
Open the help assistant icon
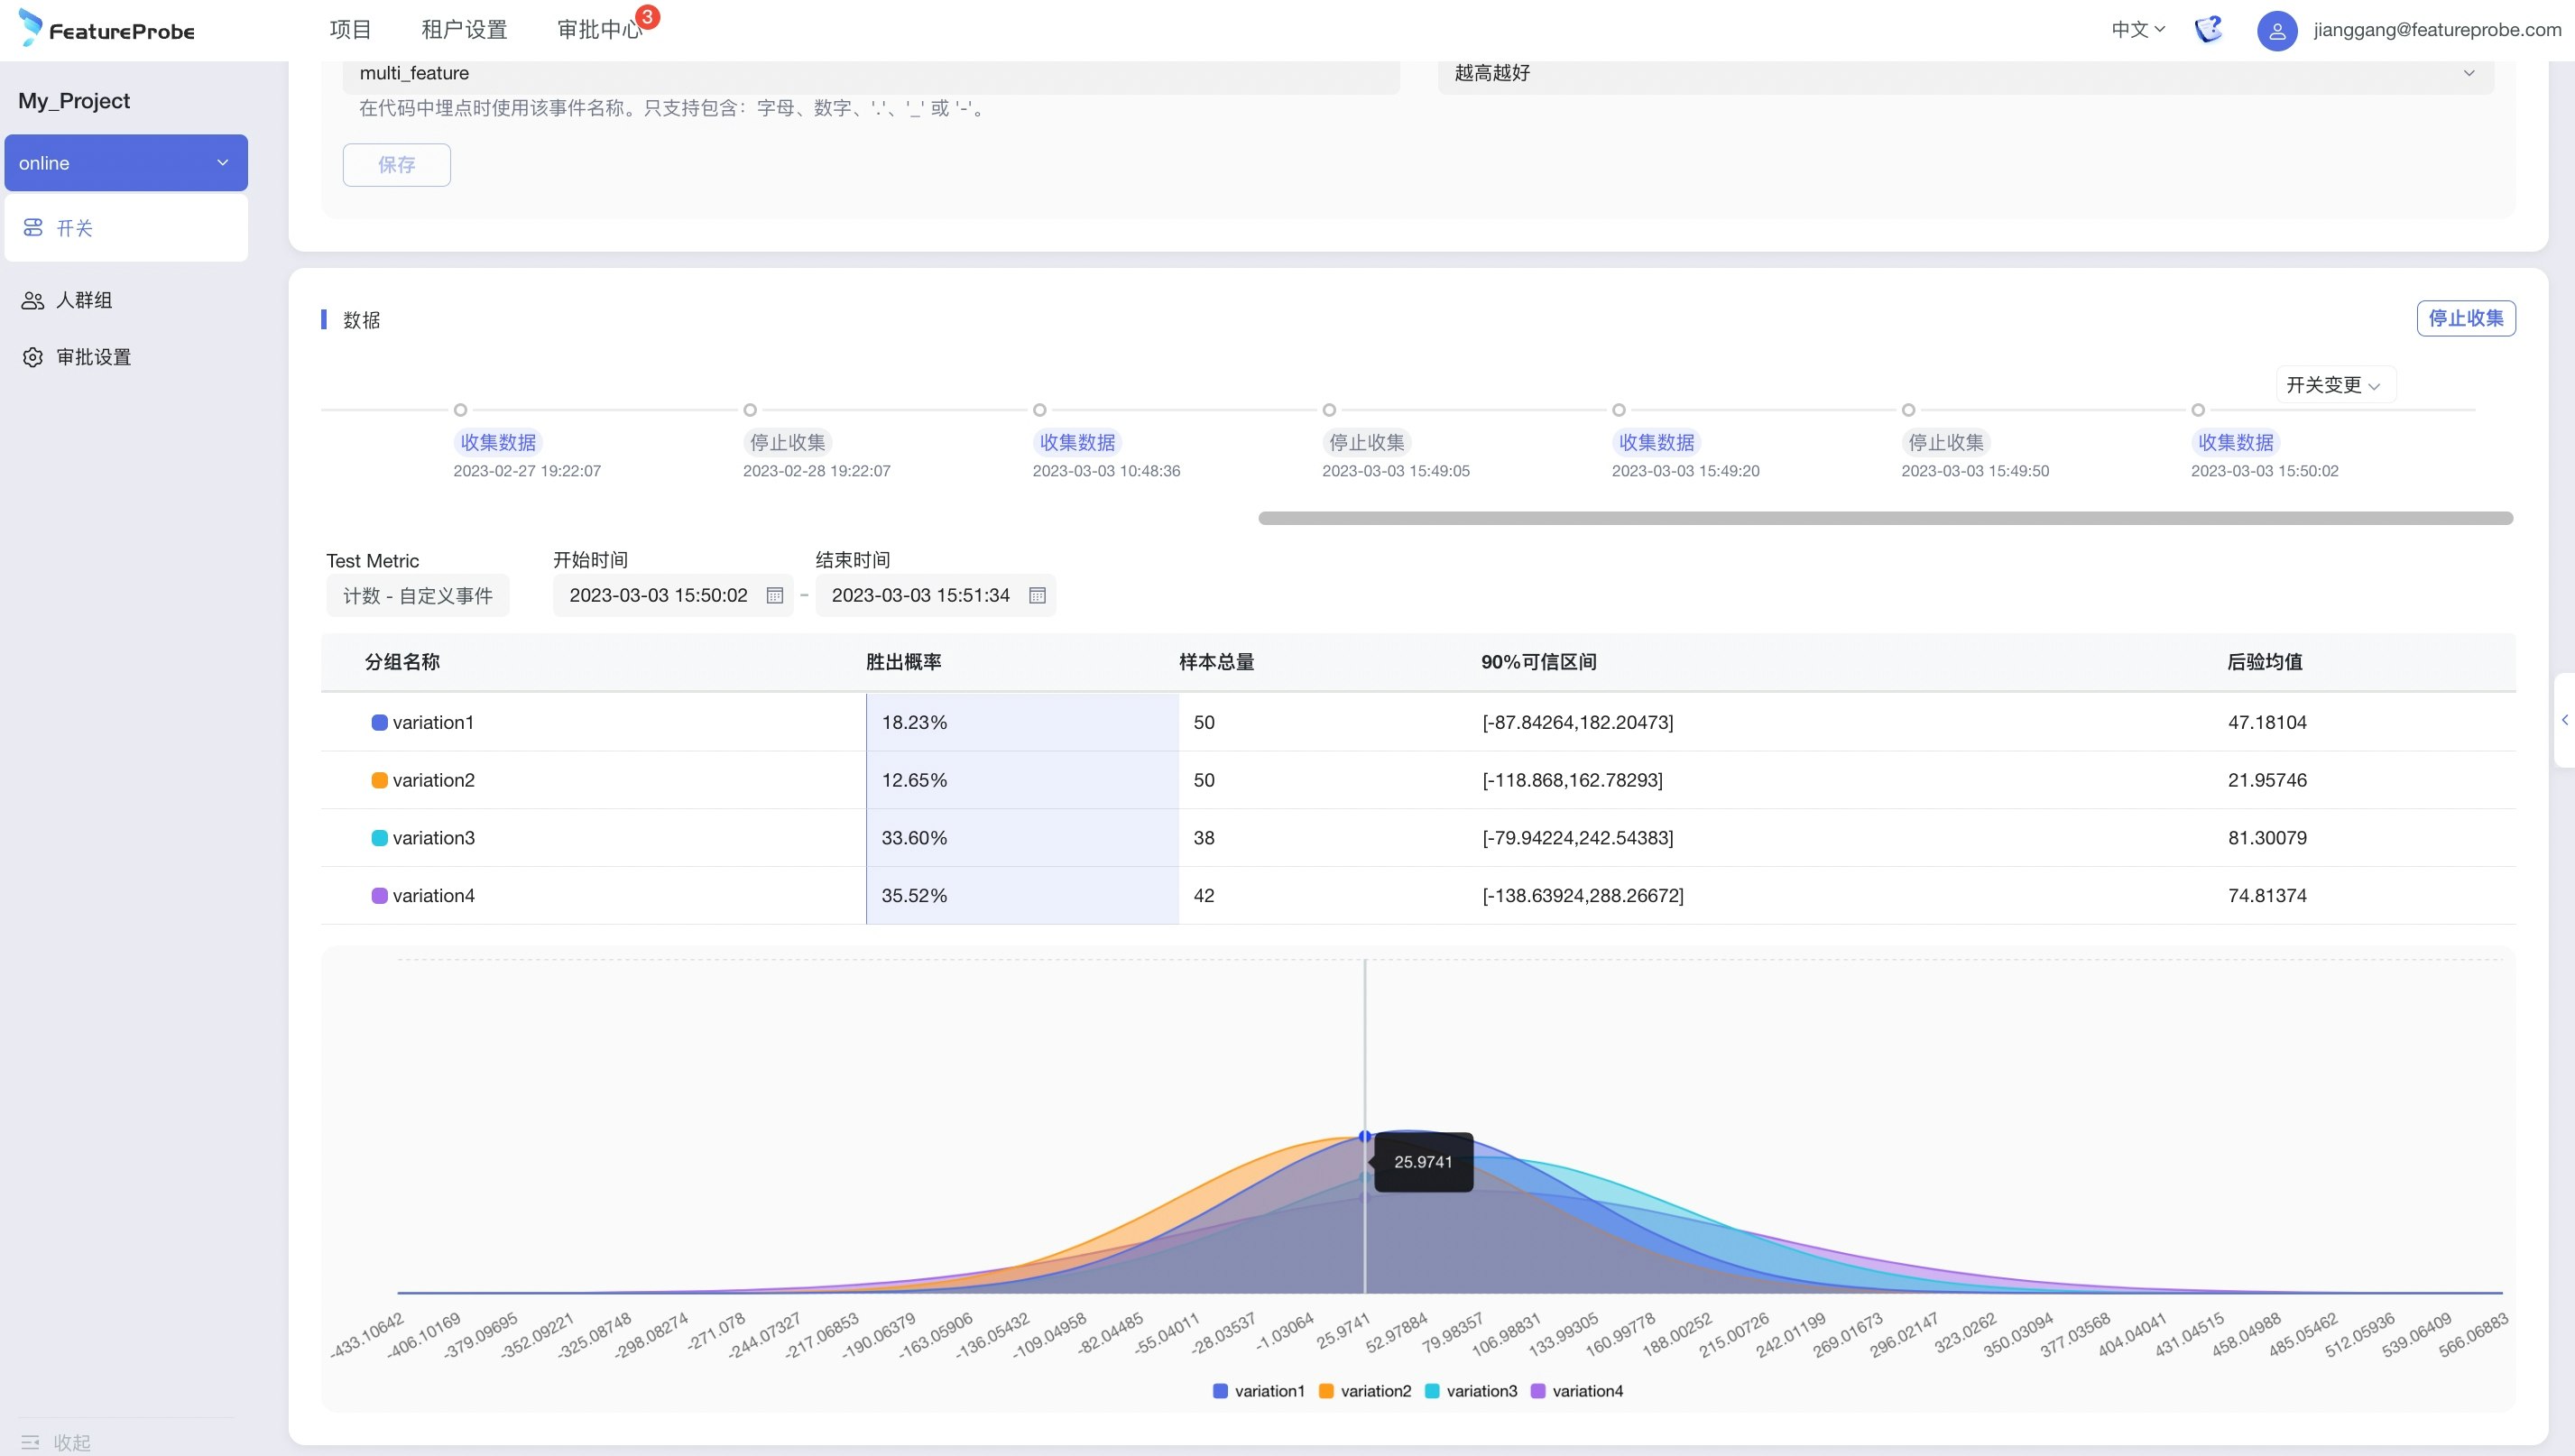tap(2208, 30)
